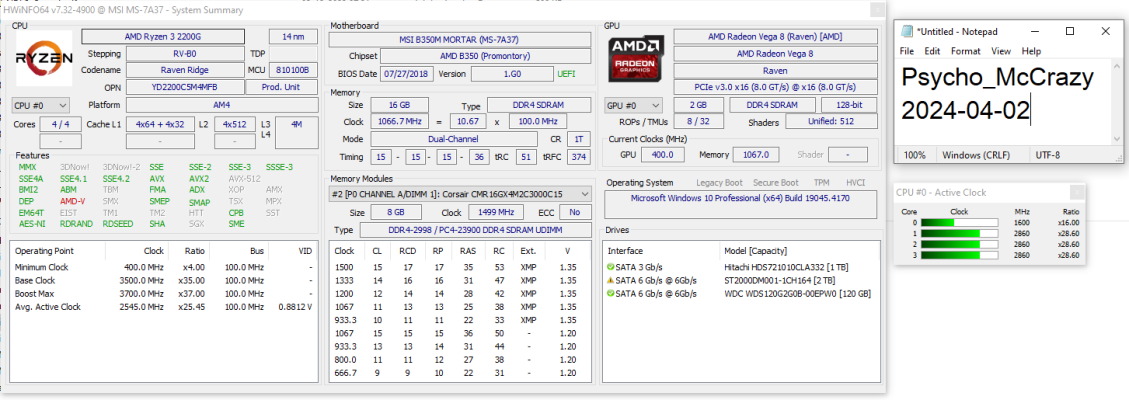Expand the memory module selection dropdown

(x=461, y=194)
